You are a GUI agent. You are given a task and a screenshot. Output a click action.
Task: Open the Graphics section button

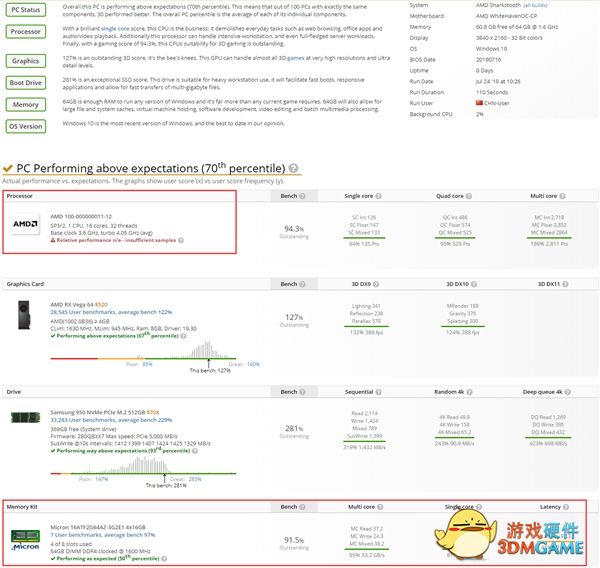click(26, 61)
